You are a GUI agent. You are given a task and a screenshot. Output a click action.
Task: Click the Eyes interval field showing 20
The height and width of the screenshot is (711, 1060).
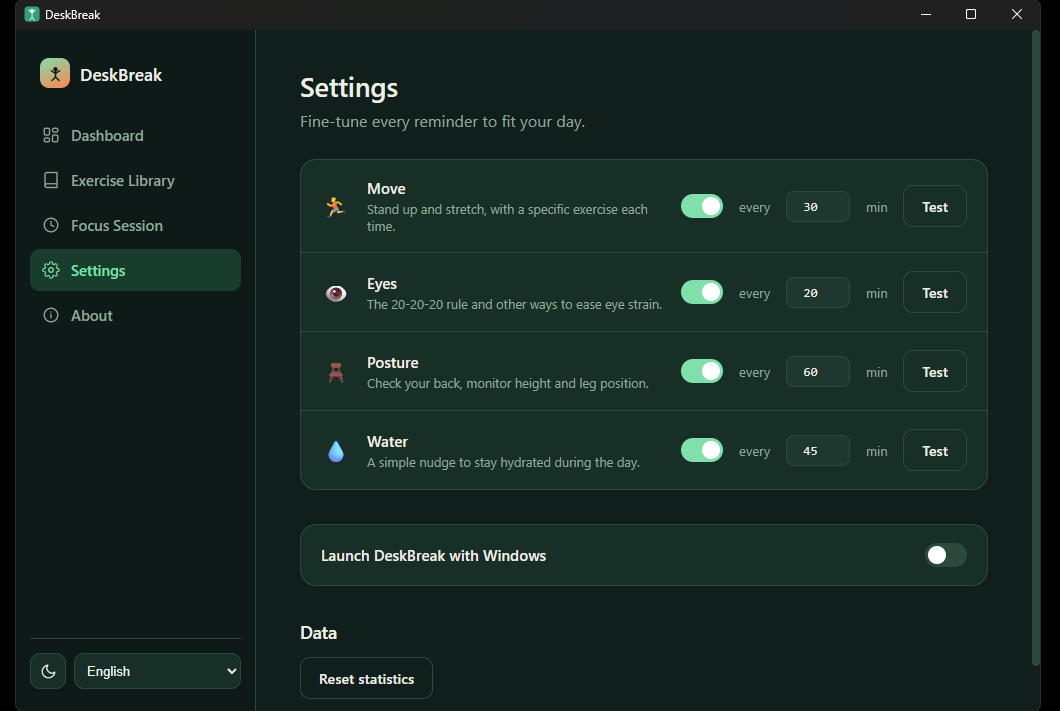(x=818, y=293)
